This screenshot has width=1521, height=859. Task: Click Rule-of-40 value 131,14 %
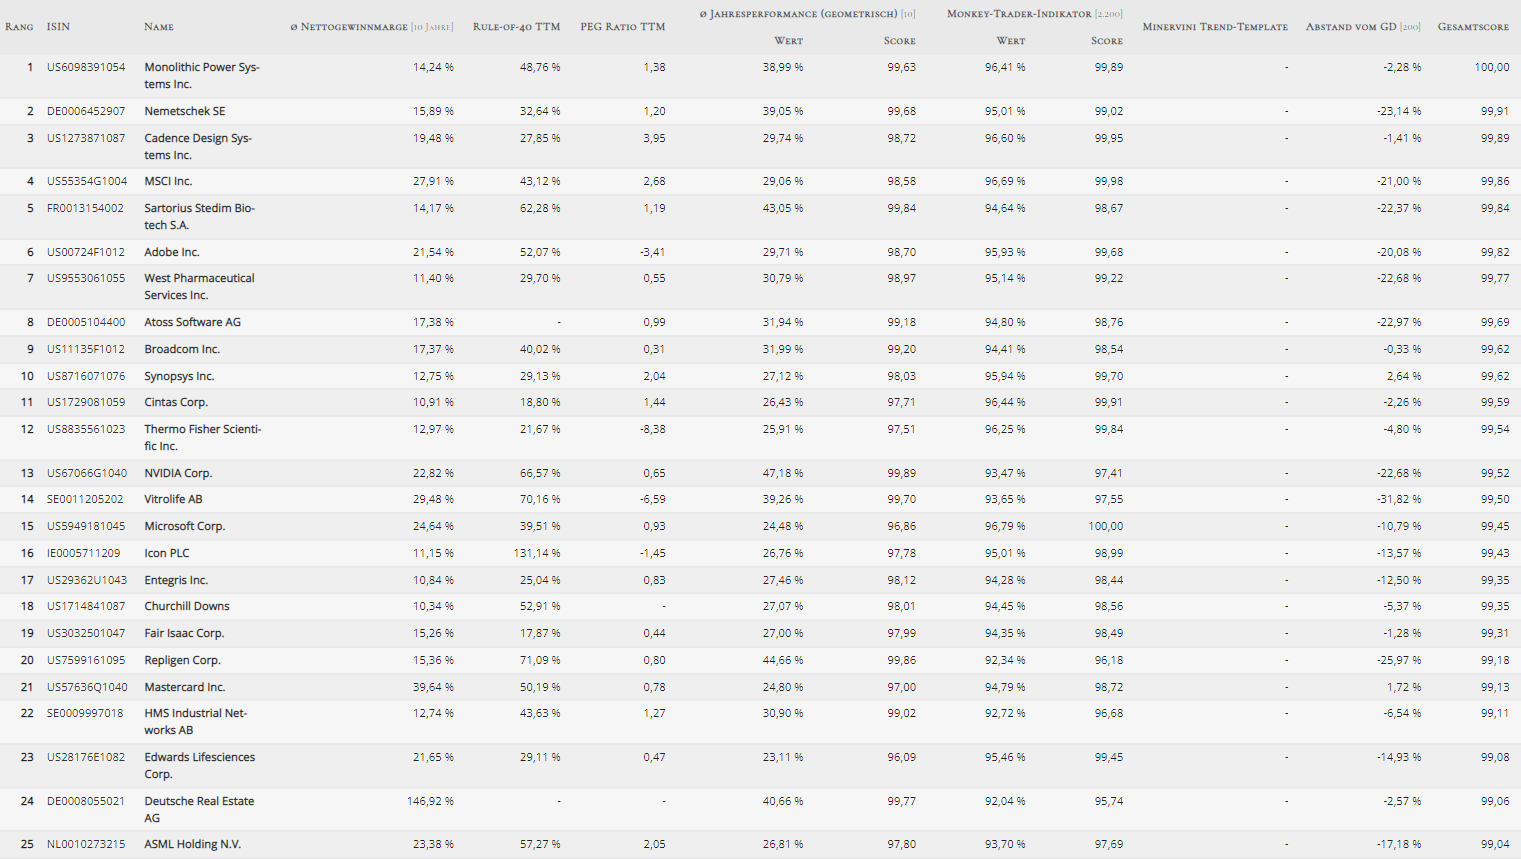(537, 553)
